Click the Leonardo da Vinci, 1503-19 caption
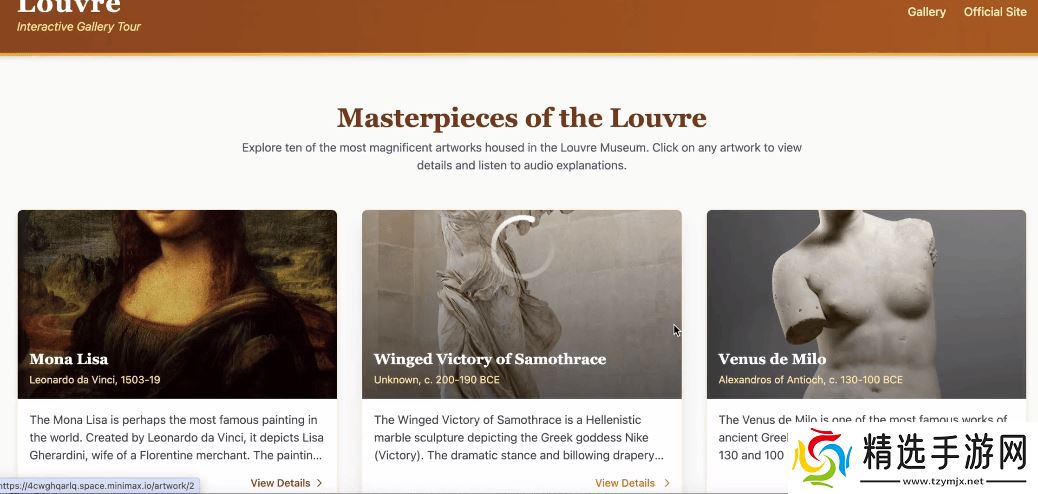The width and height of the screenshot is (1038, 494). pyautogui.click(x=95, y=380)
